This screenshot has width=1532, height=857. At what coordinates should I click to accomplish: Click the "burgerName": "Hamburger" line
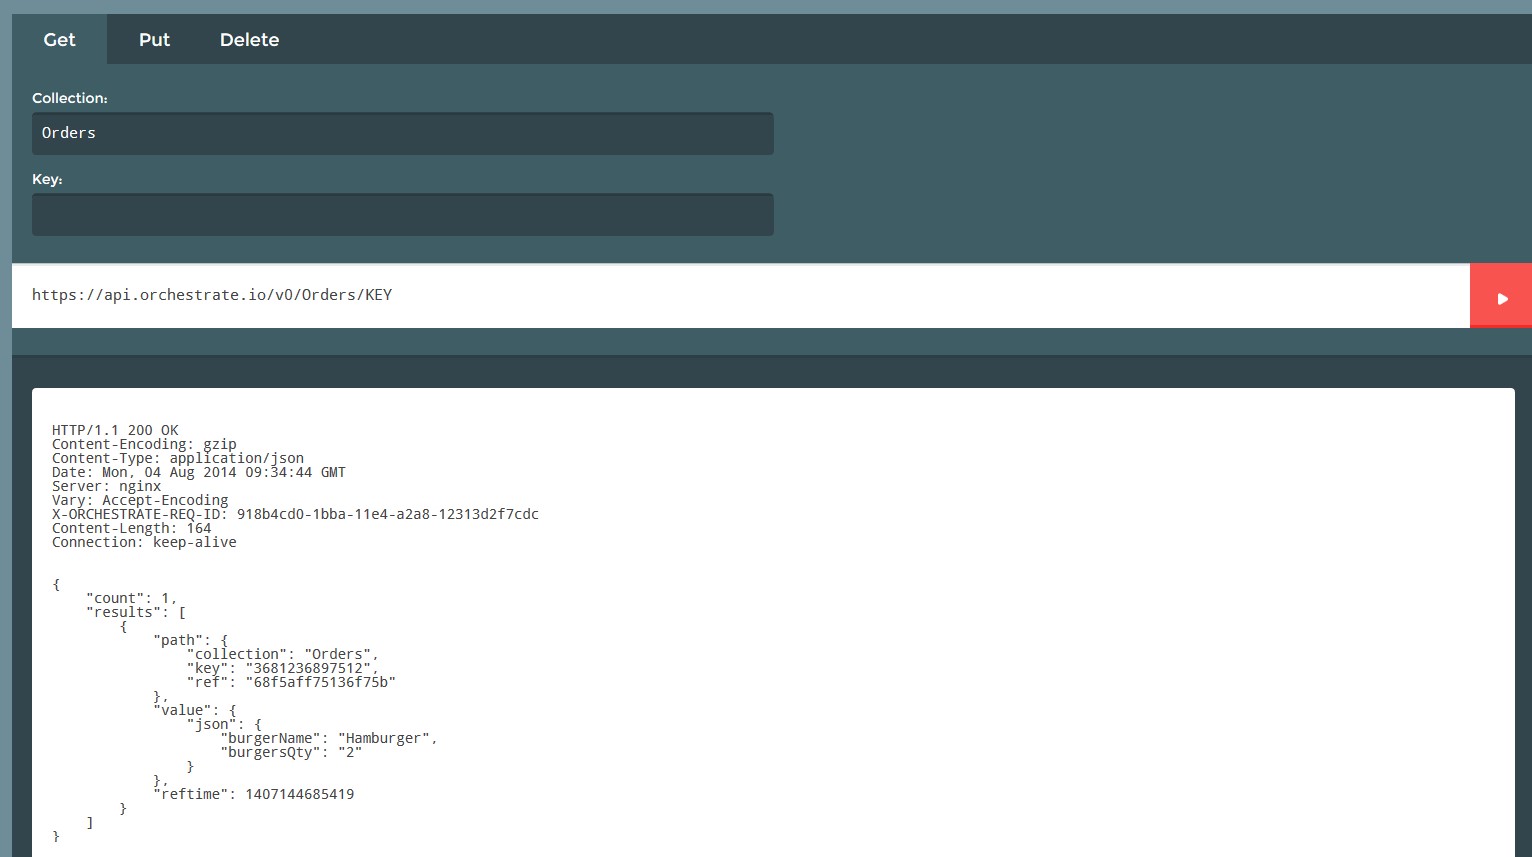[x=329, y=738]
